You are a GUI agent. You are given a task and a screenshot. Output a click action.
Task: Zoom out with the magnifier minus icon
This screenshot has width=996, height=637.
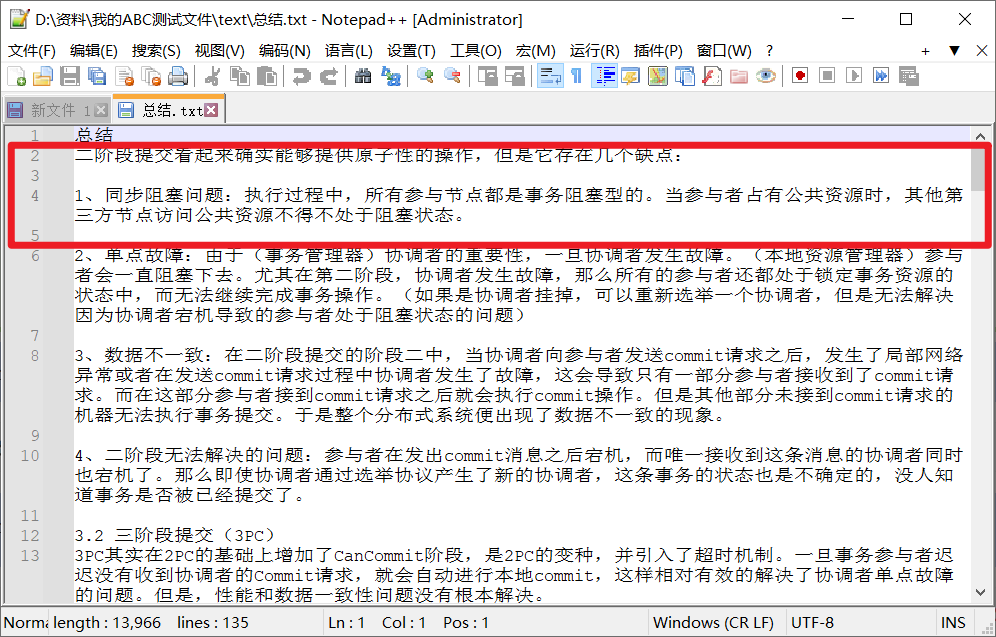pyautogui.click(x=452, y=76)
